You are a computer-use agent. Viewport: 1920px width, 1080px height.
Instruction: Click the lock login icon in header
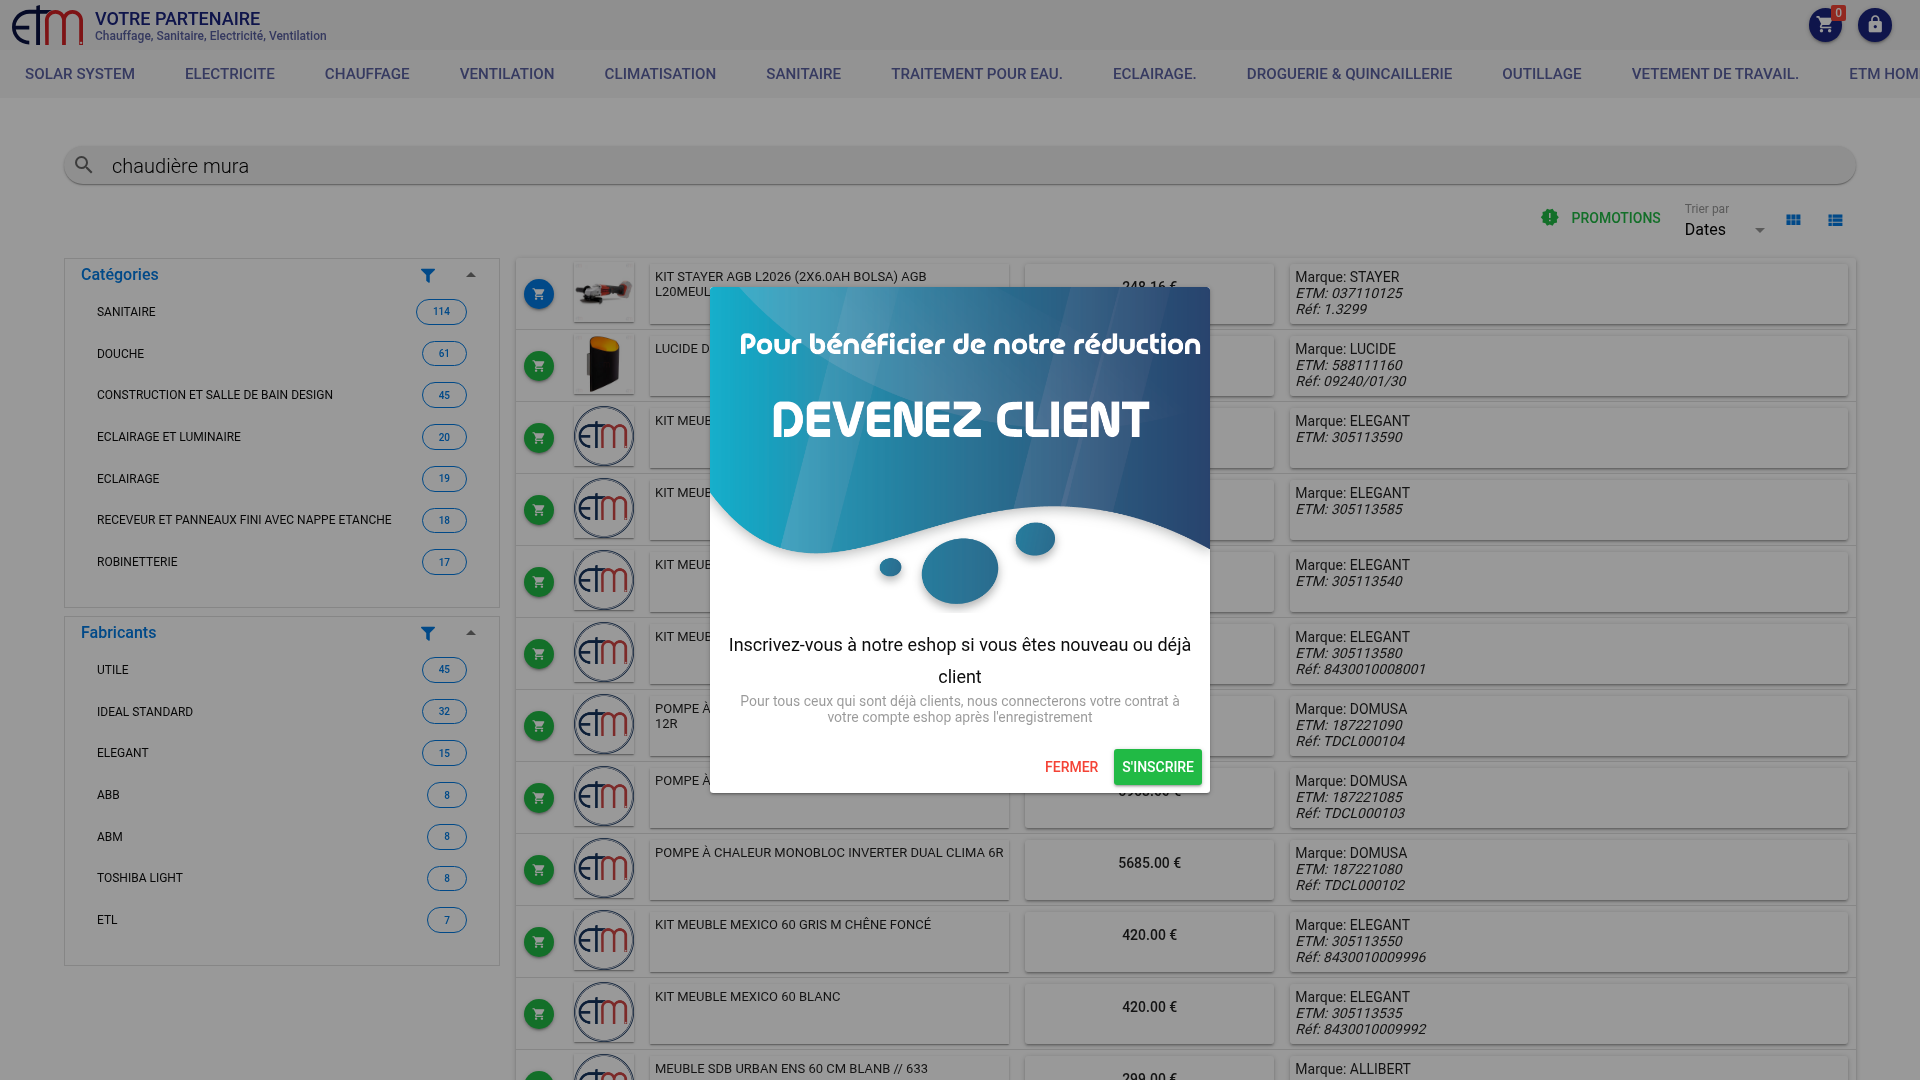[1875, 25]
